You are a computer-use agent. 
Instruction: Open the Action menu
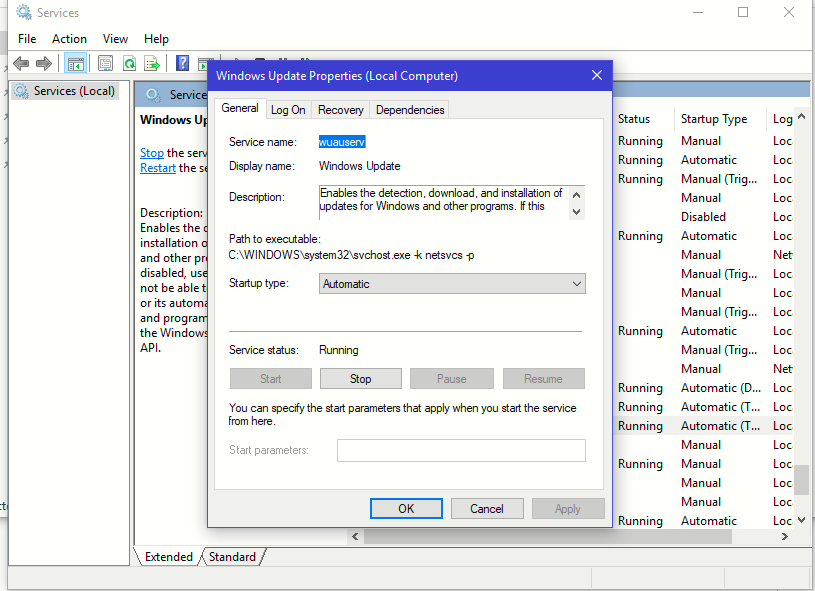tap(69, 39)
